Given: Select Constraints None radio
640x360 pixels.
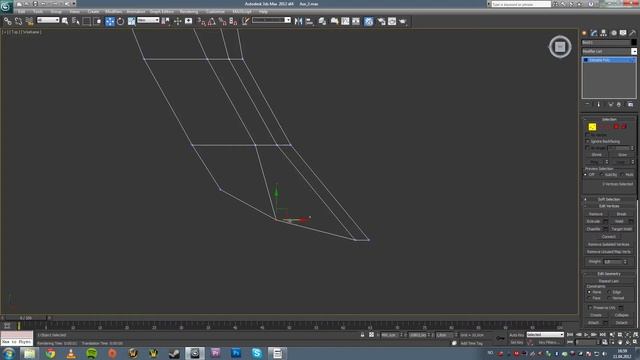Looking at the screenshot, I should coord(589,292).
